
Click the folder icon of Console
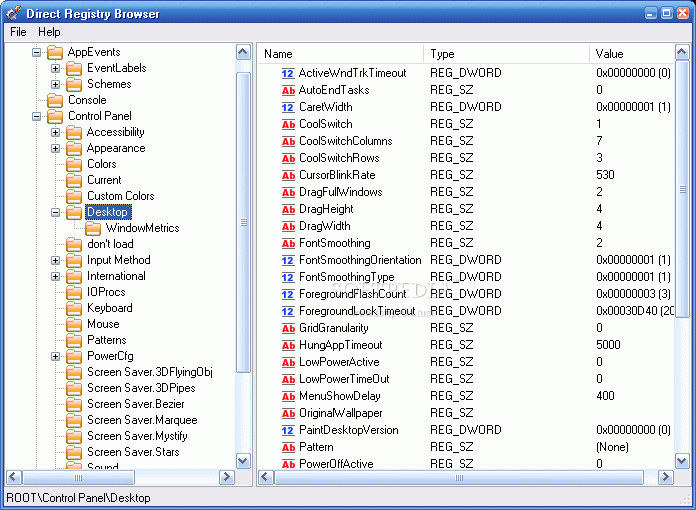click(x=55, y=100)
